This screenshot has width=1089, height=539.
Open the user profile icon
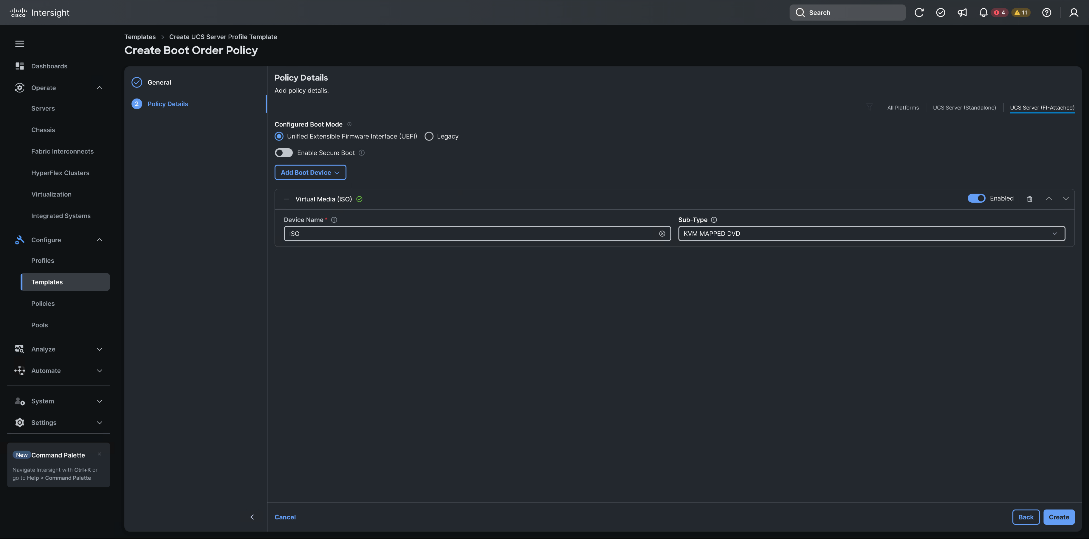(1074, 13)
